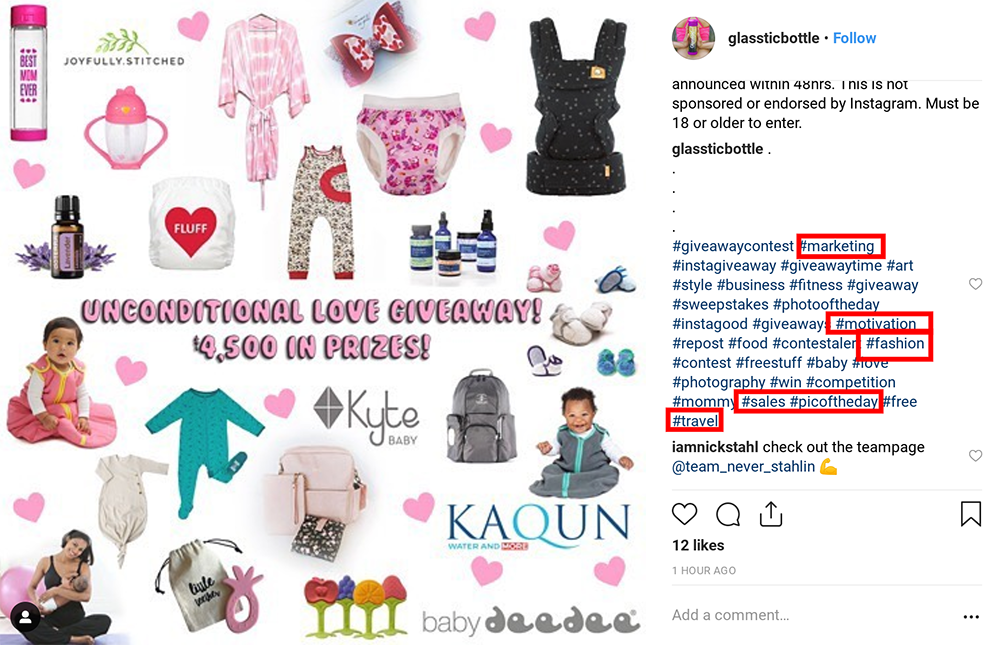View the 12 likes list

tap(698, 545)
